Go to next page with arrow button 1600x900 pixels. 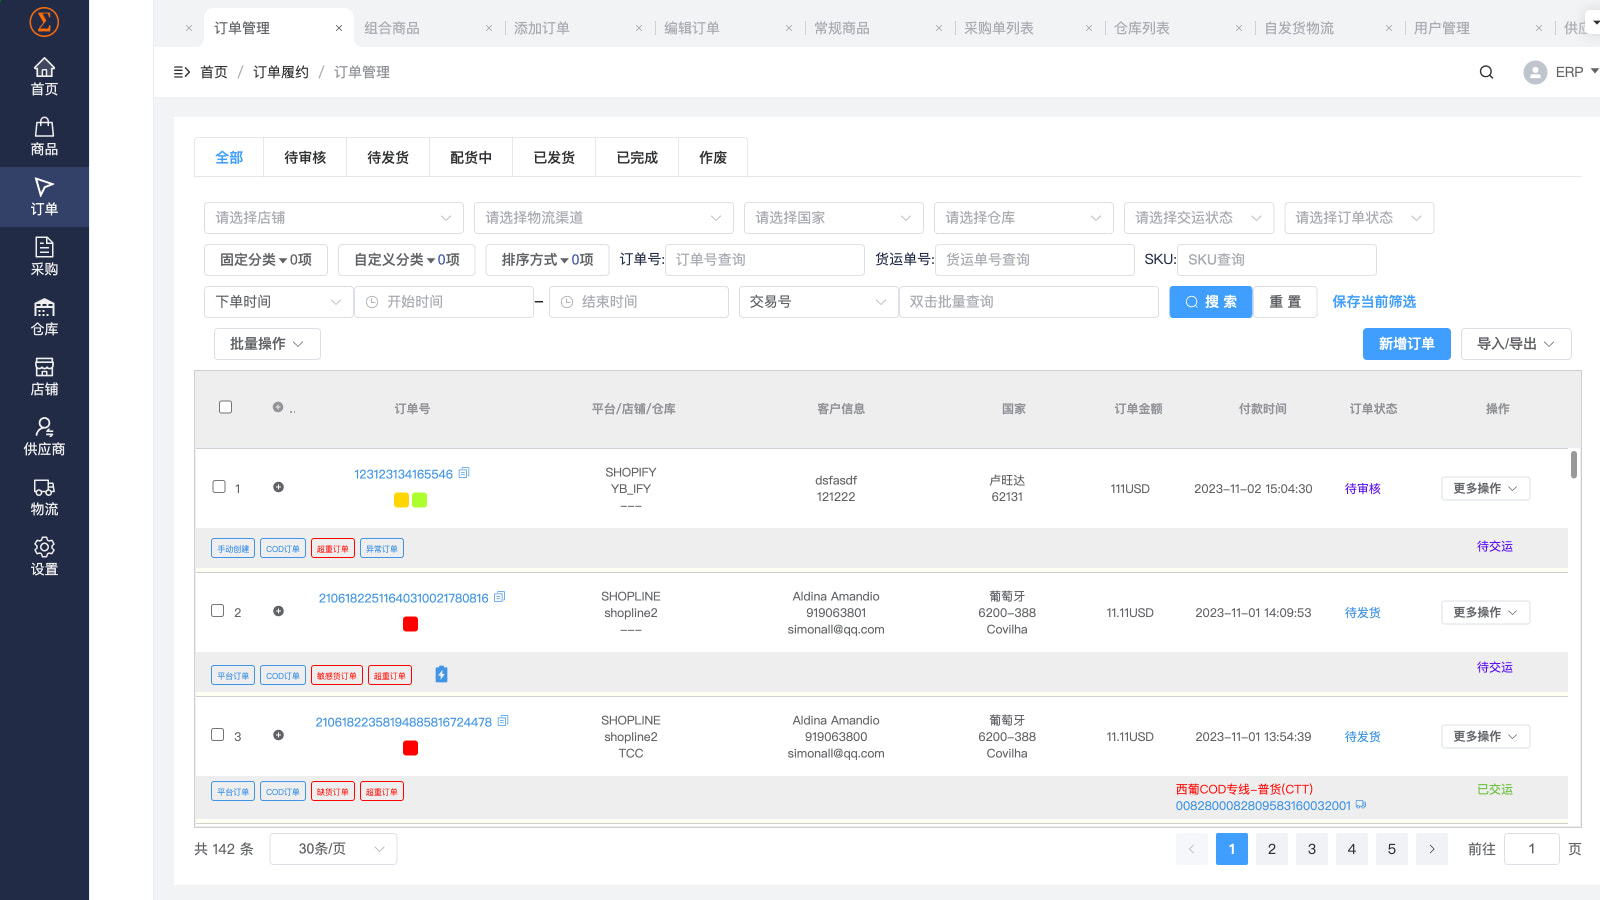tap(1432, 849)
